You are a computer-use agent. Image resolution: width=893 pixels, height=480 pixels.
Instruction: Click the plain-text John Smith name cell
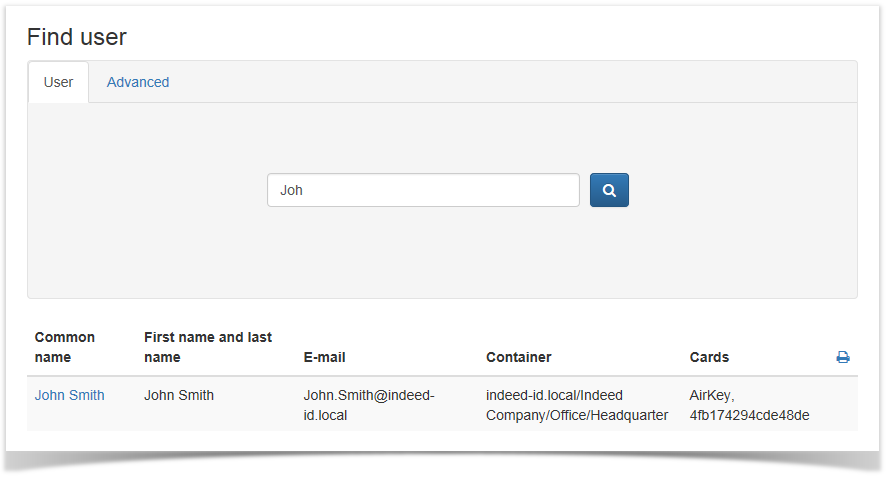pos(179,395)
